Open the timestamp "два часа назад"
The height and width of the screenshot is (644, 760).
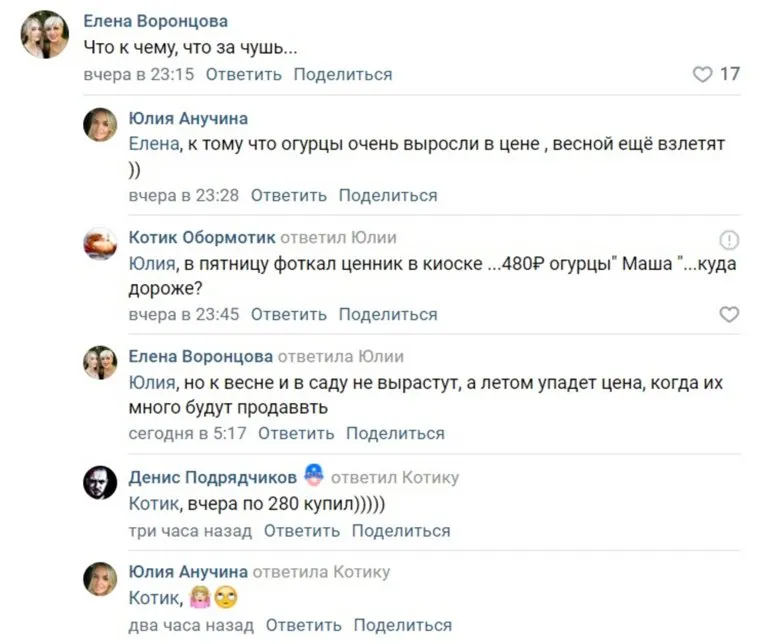pyautogui.click(x=191, y=625)
